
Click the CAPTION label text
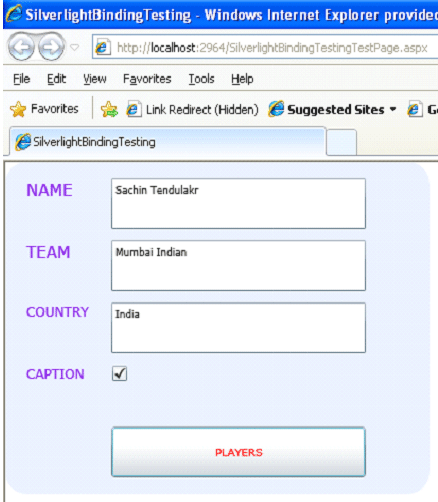(x=55, y=374)
